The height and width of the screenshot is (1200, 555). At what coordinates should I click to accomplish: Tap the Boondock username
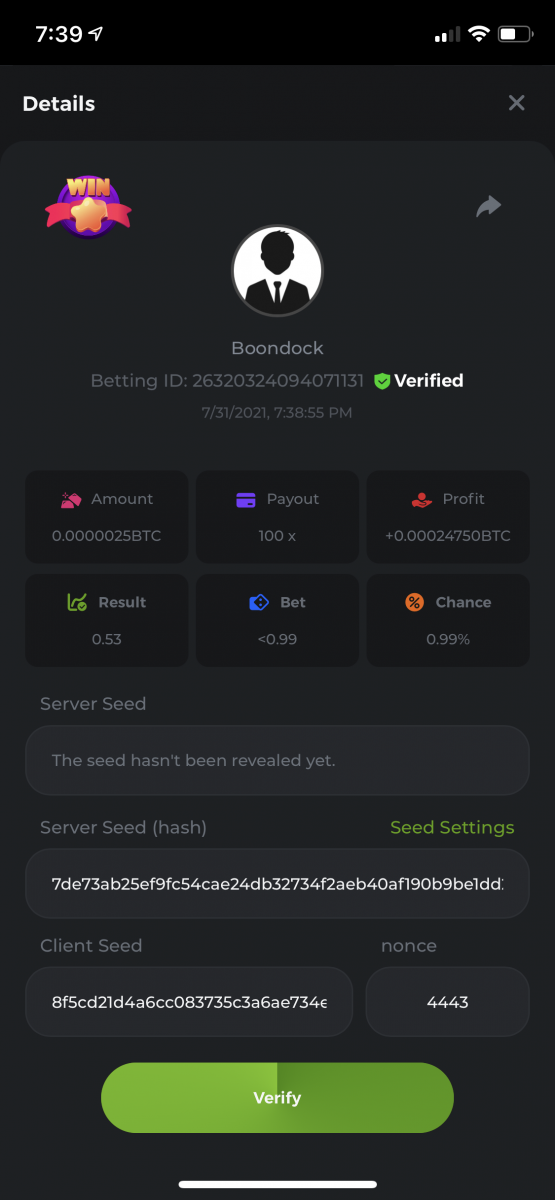277,348
